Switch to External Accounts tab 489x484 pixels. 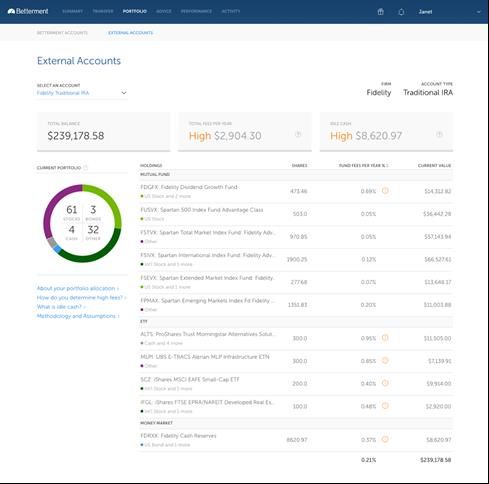pyautogui.click(x=130, y=33)
